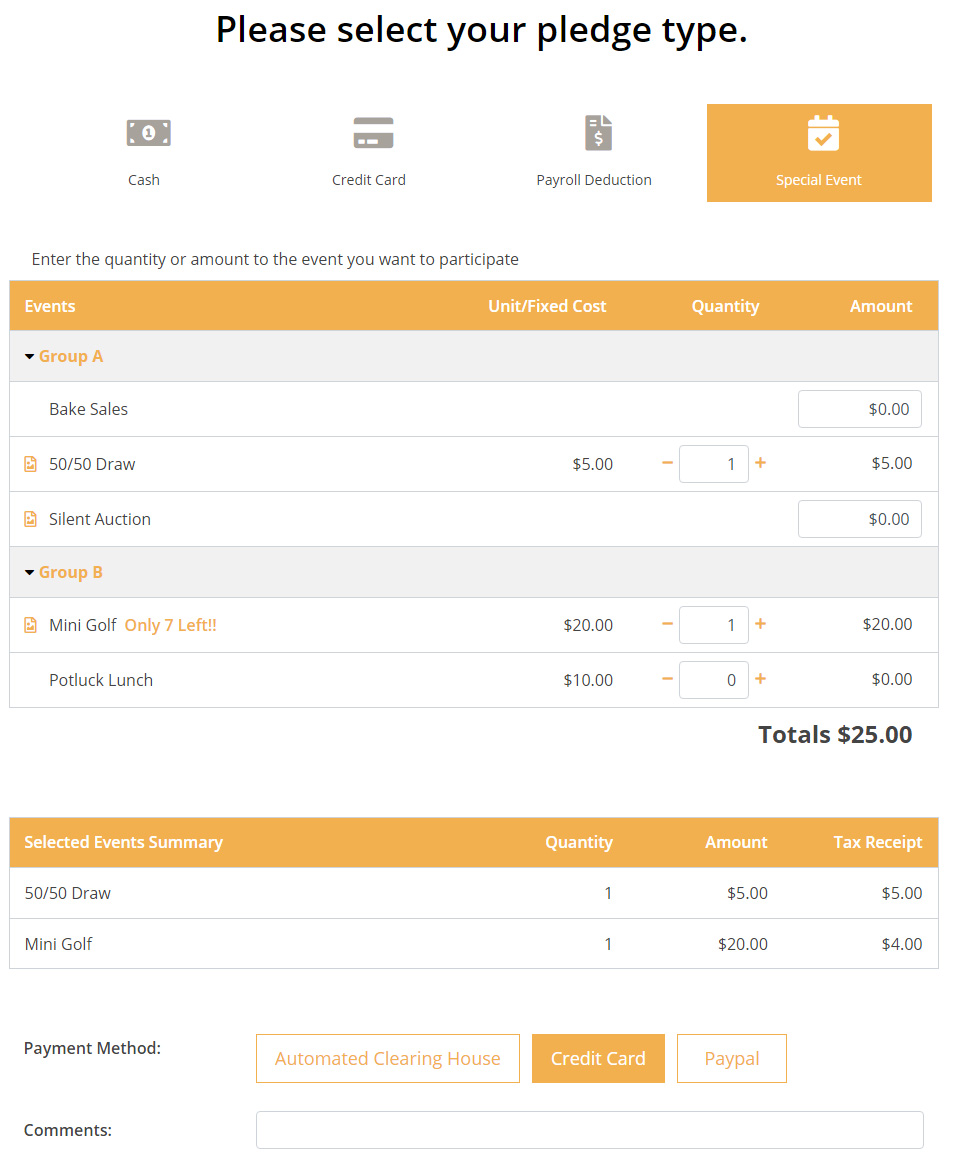
Task: Select the Payroll Deduction pledge icon
Action: pyautogui.click(x=597, y=132)
